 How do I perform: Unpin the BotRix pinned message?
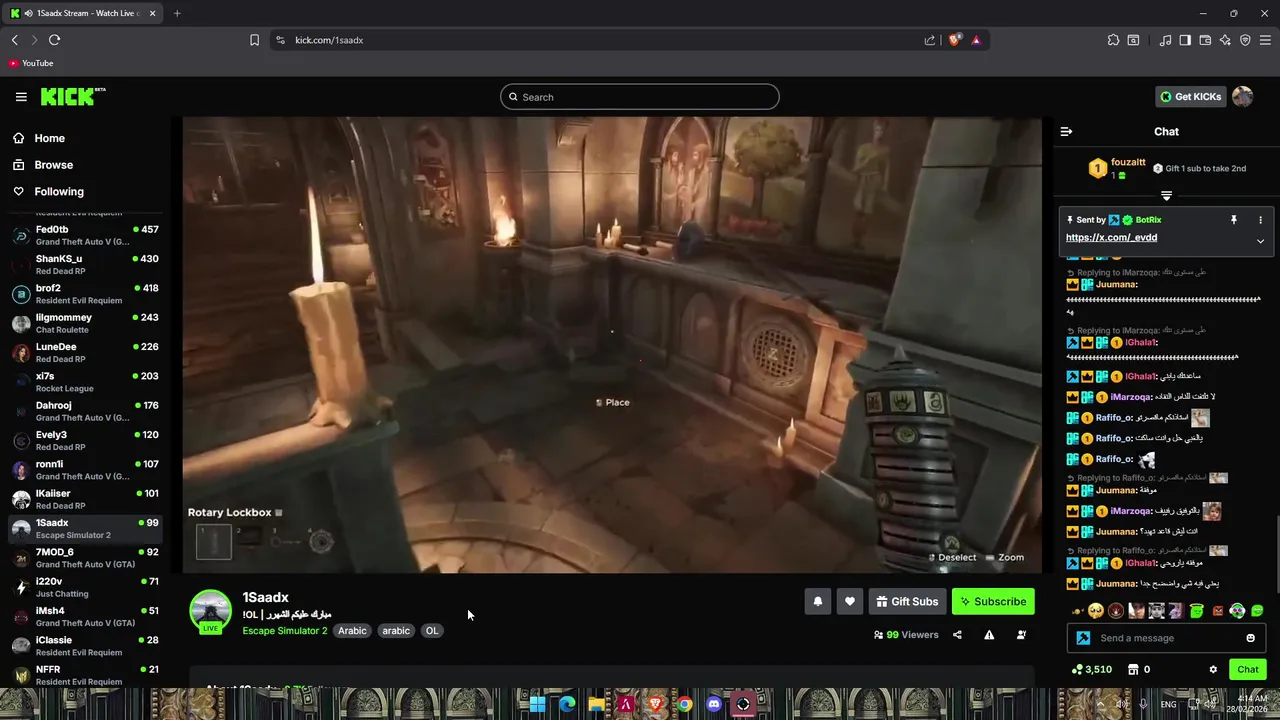point(1234,220)
